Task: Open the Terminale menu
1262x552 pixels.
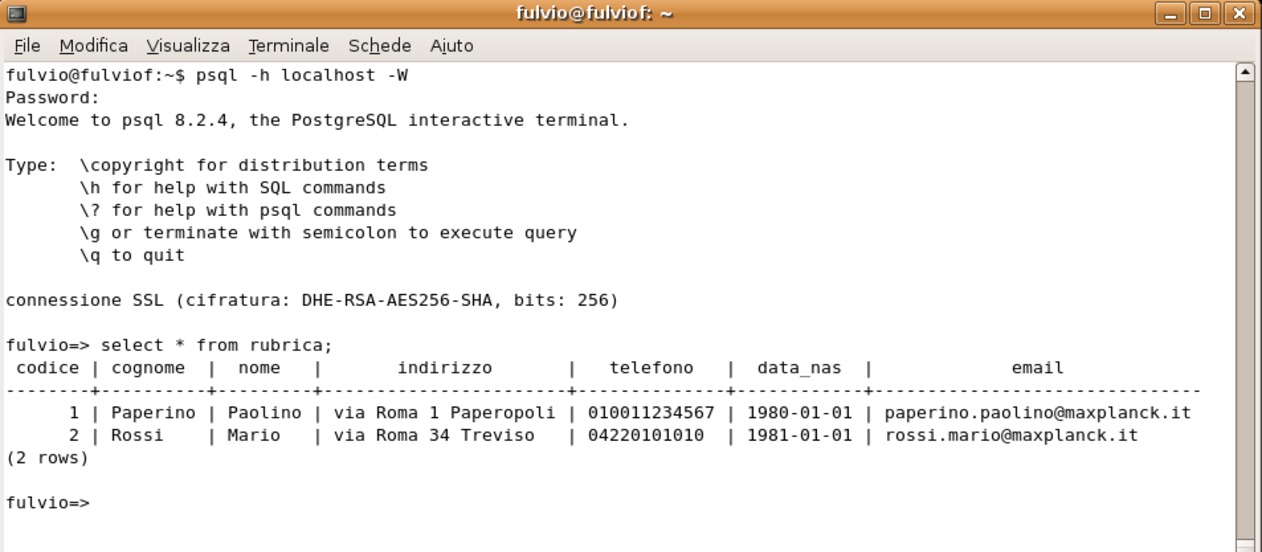Action: point(289,46)
